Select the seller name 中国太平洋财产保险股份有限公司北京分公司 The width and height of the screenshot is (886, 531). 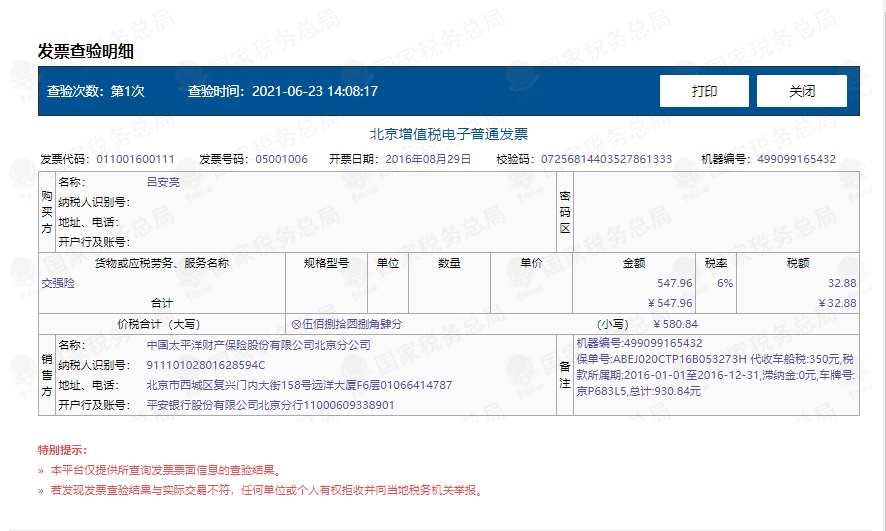258,345
